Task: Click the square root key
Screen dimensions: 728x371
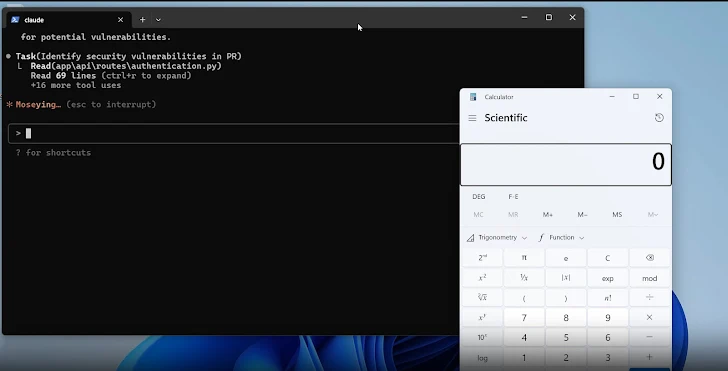Action: 482,298
